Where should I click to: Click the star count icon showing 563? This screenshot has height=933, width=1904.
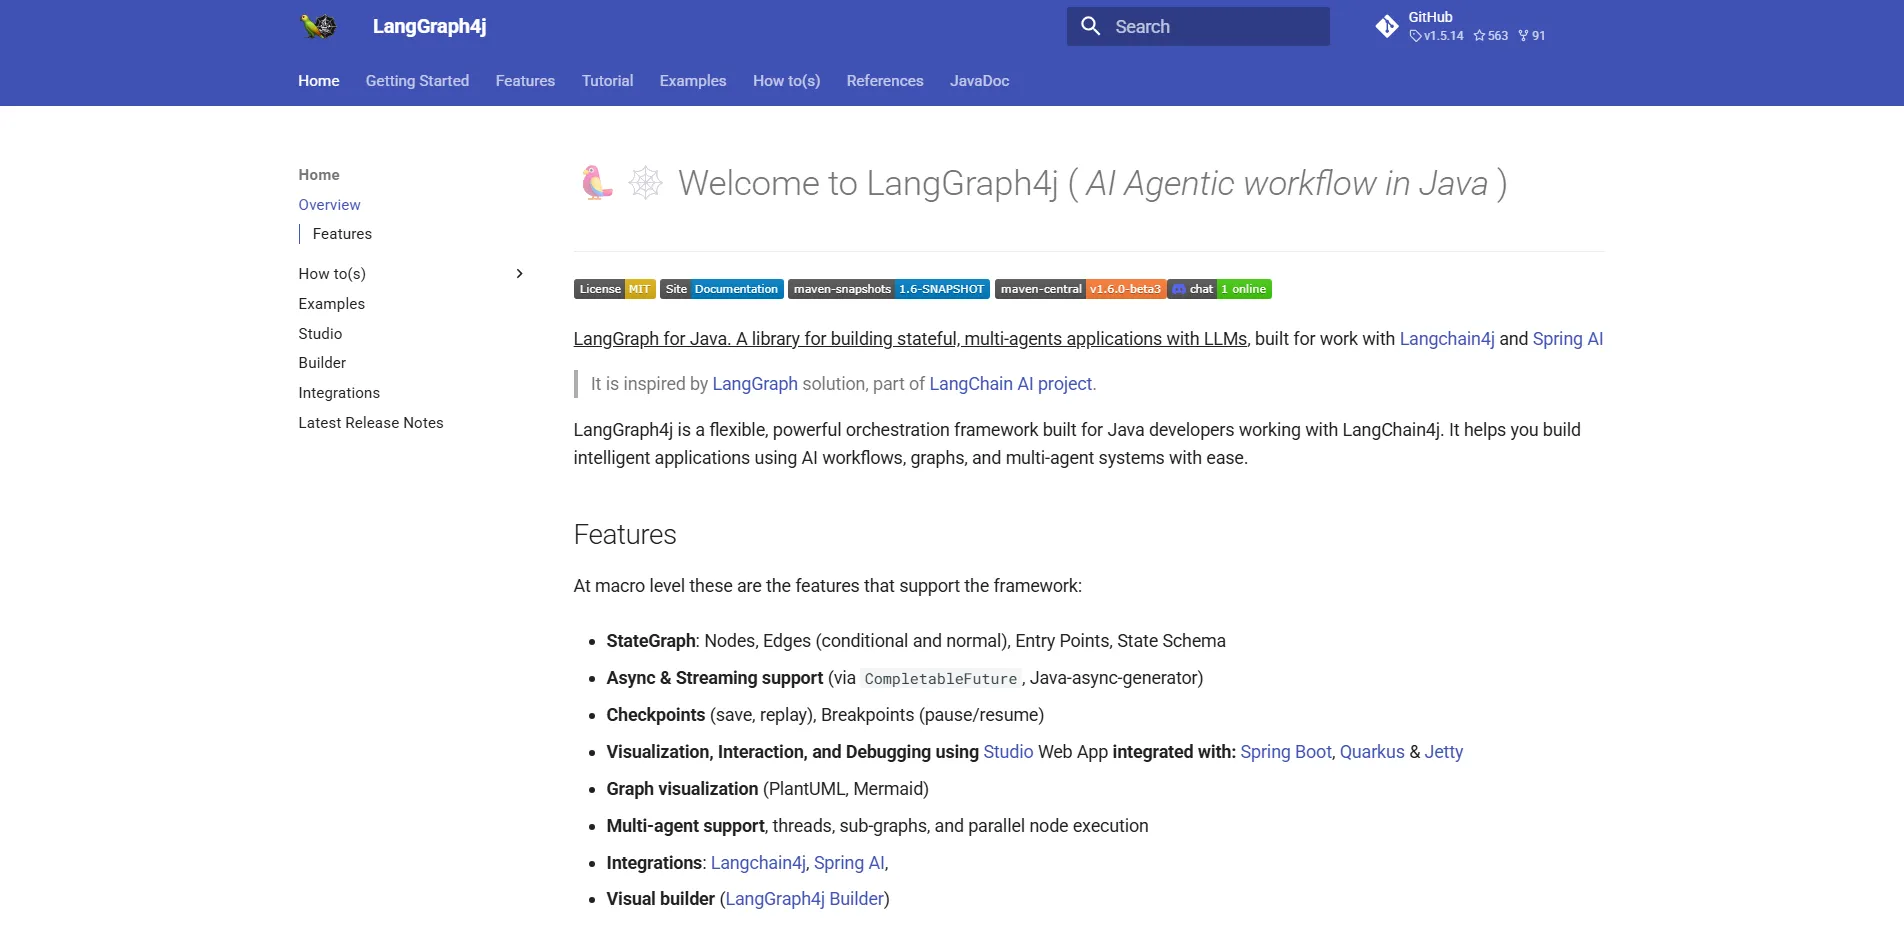pyautogui.click(x=1482, y=35)
